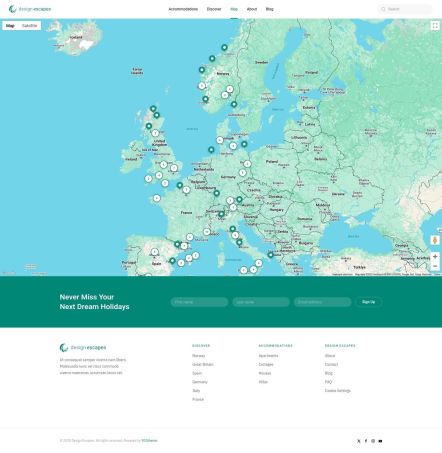Open the YOOtheme link in copyright line
The width and height of the screenshot is (442, 453).
[x=149, y=441]
